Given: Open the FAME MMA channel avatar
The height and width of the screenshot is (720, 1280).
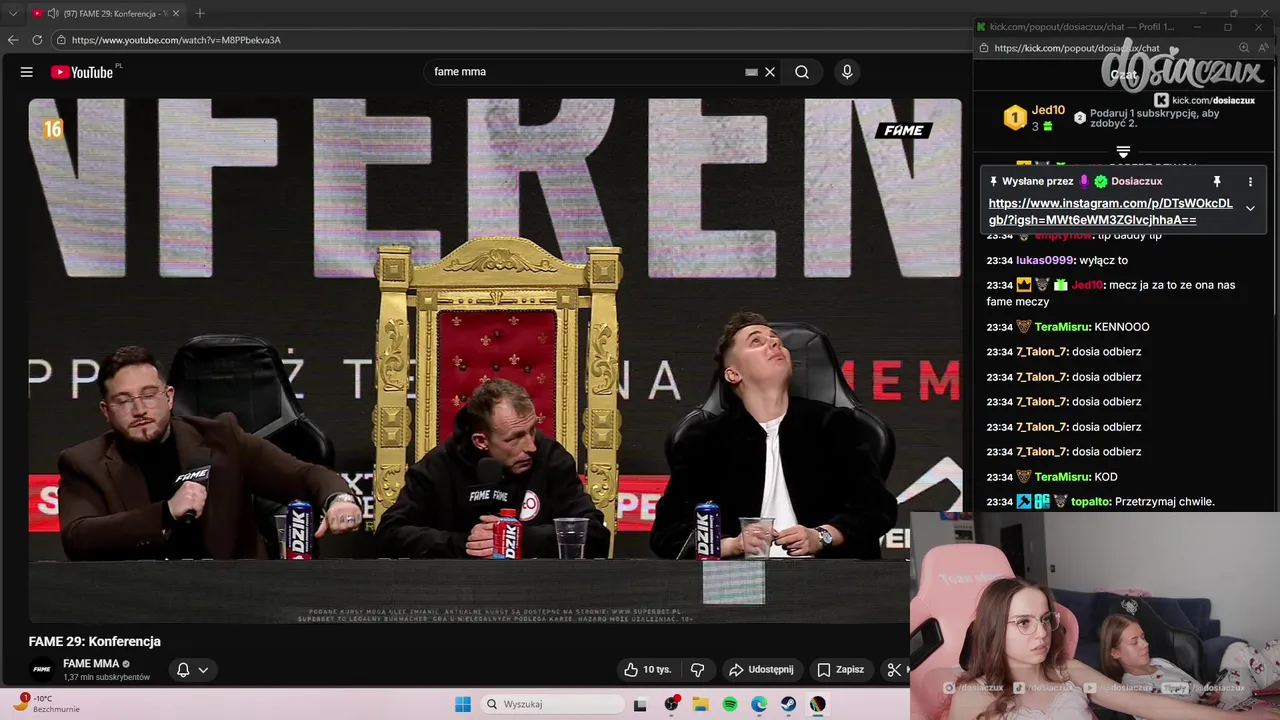Looking at the screenshot, I should (41, 670).
